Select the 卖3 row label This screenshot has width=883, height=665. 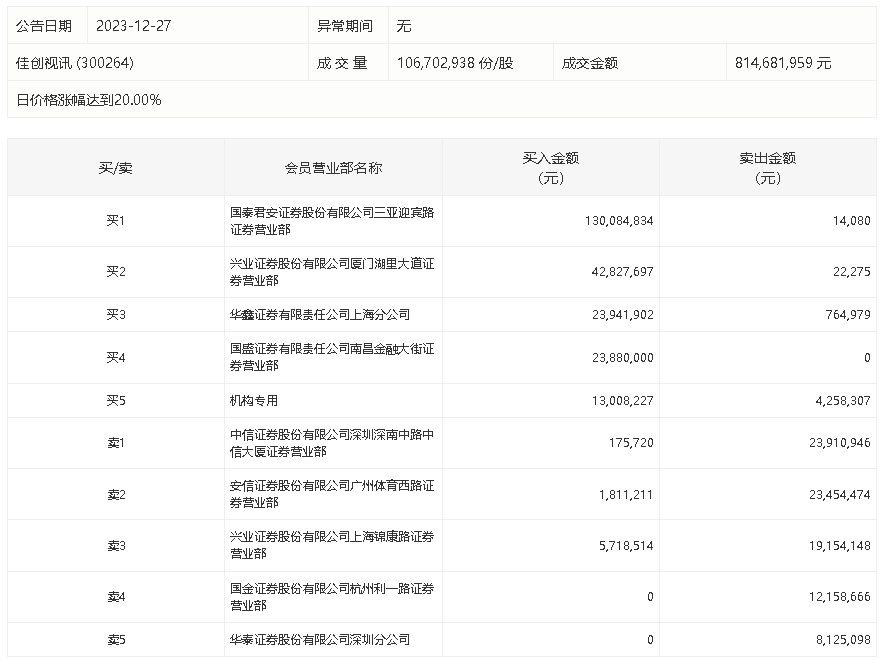(116, 546)
